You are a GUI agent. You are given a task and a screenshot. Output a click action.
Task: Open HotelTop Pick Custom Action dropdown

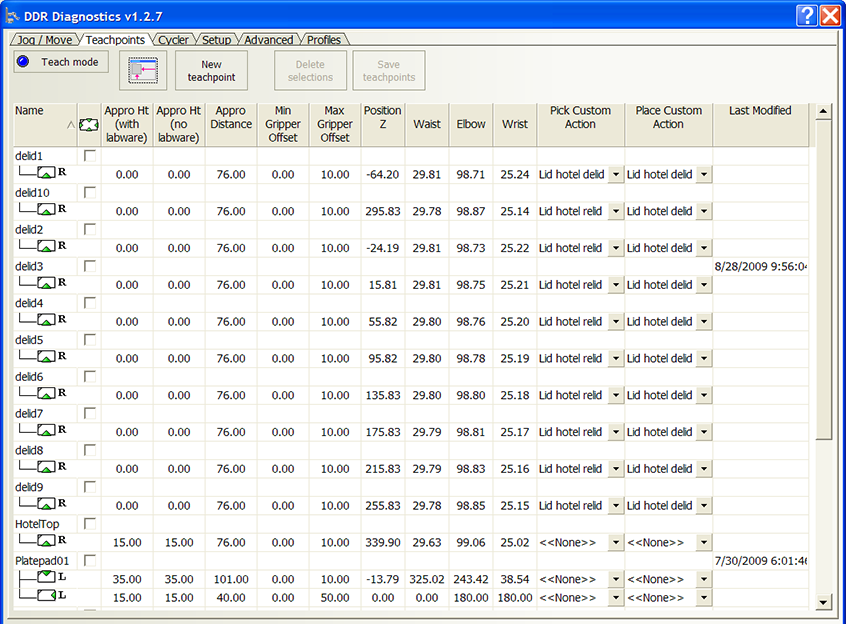click(x=616, y=542)
